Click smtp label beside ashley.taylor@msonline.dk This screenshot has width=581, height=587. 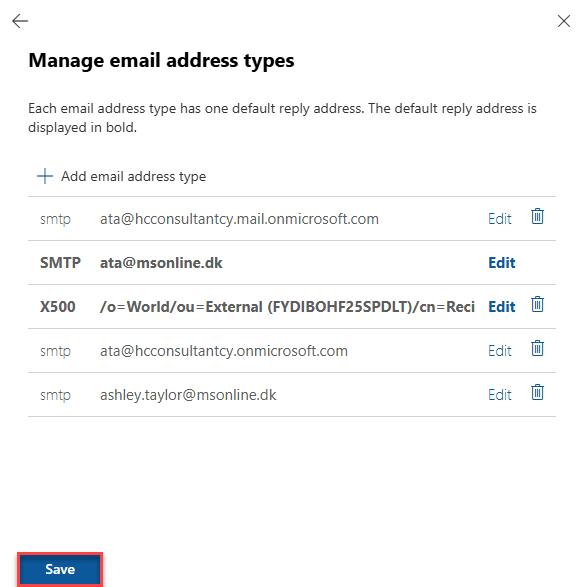click(x=55, y=395)
